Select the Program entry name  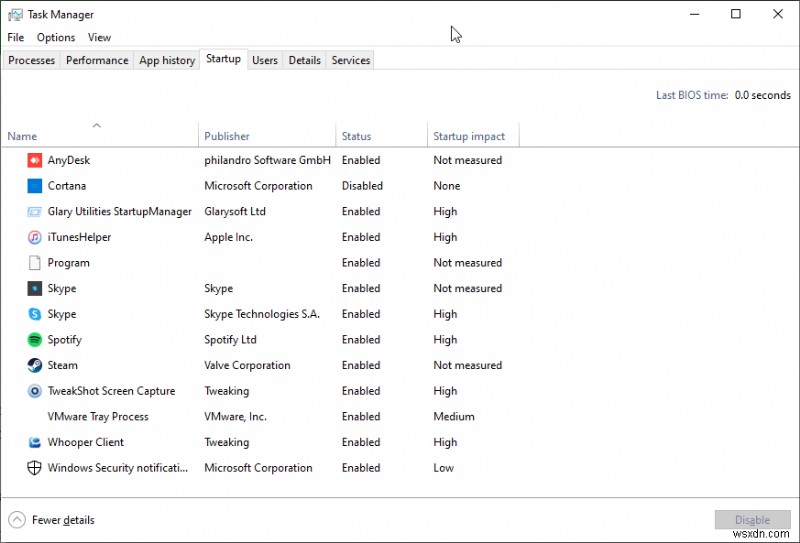tap(68, 263)
